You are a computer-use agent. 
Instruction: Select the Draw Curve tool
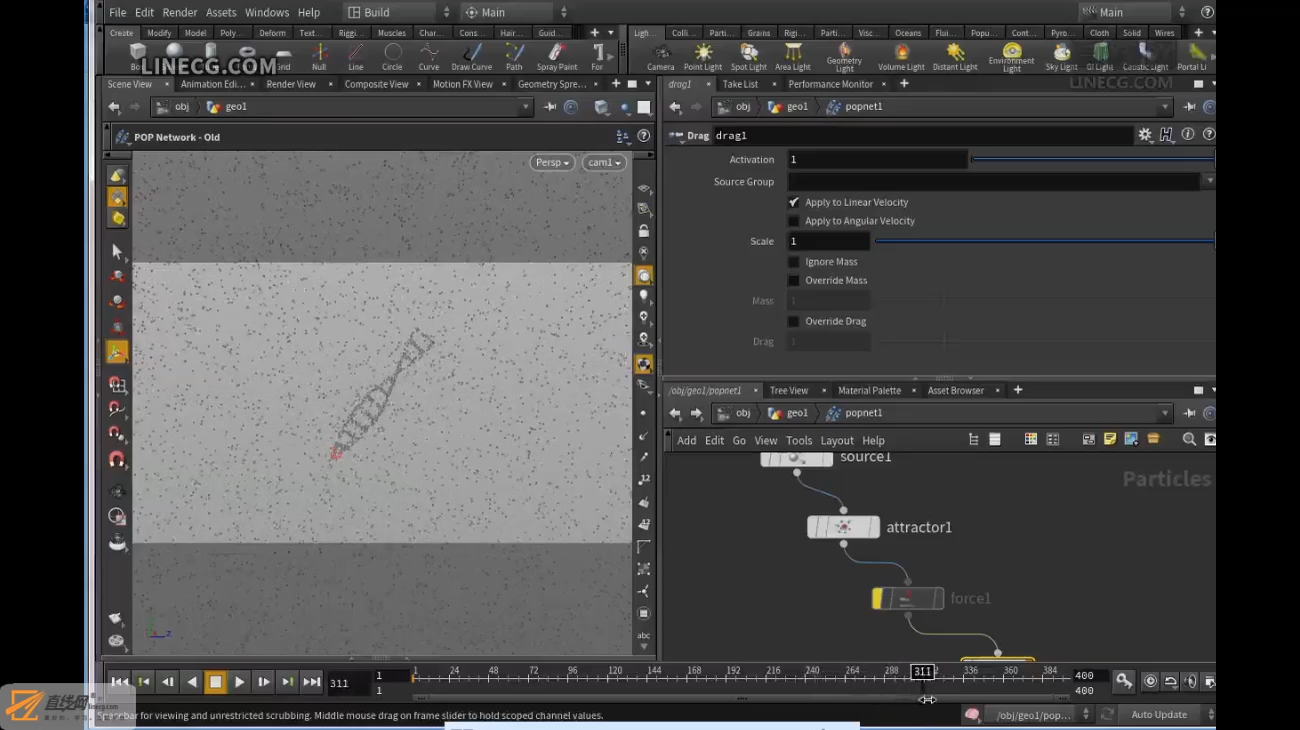point(472,56)
